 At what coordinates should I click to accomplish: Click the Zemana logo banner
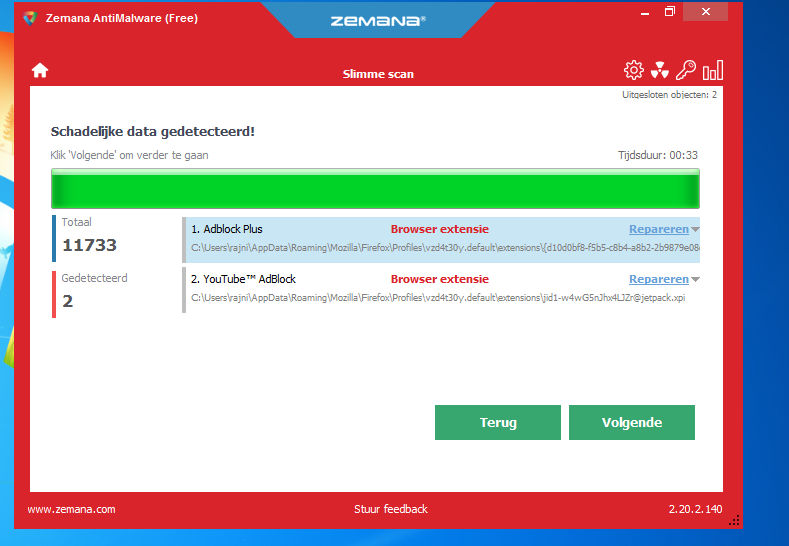[378, 20]
